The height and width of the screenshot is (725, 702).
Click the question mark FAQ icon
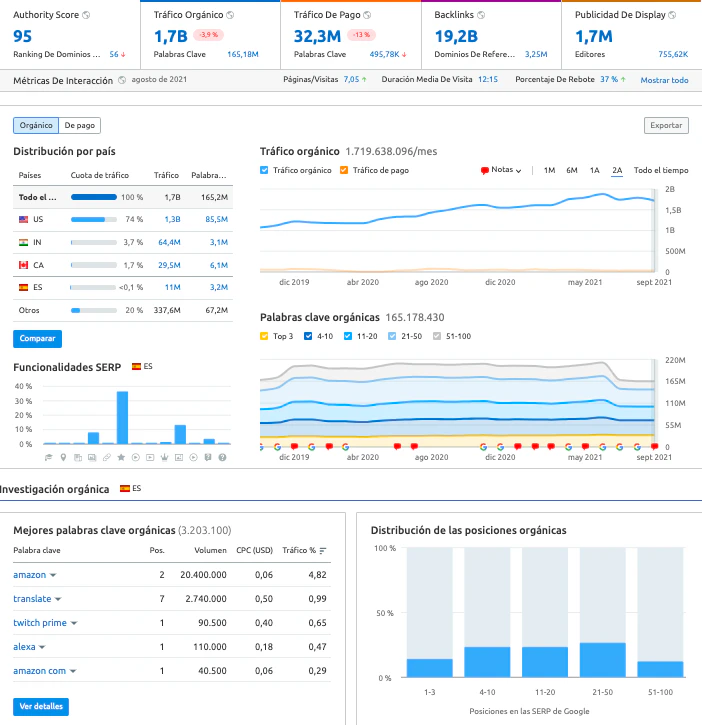[x=222, y=457]
